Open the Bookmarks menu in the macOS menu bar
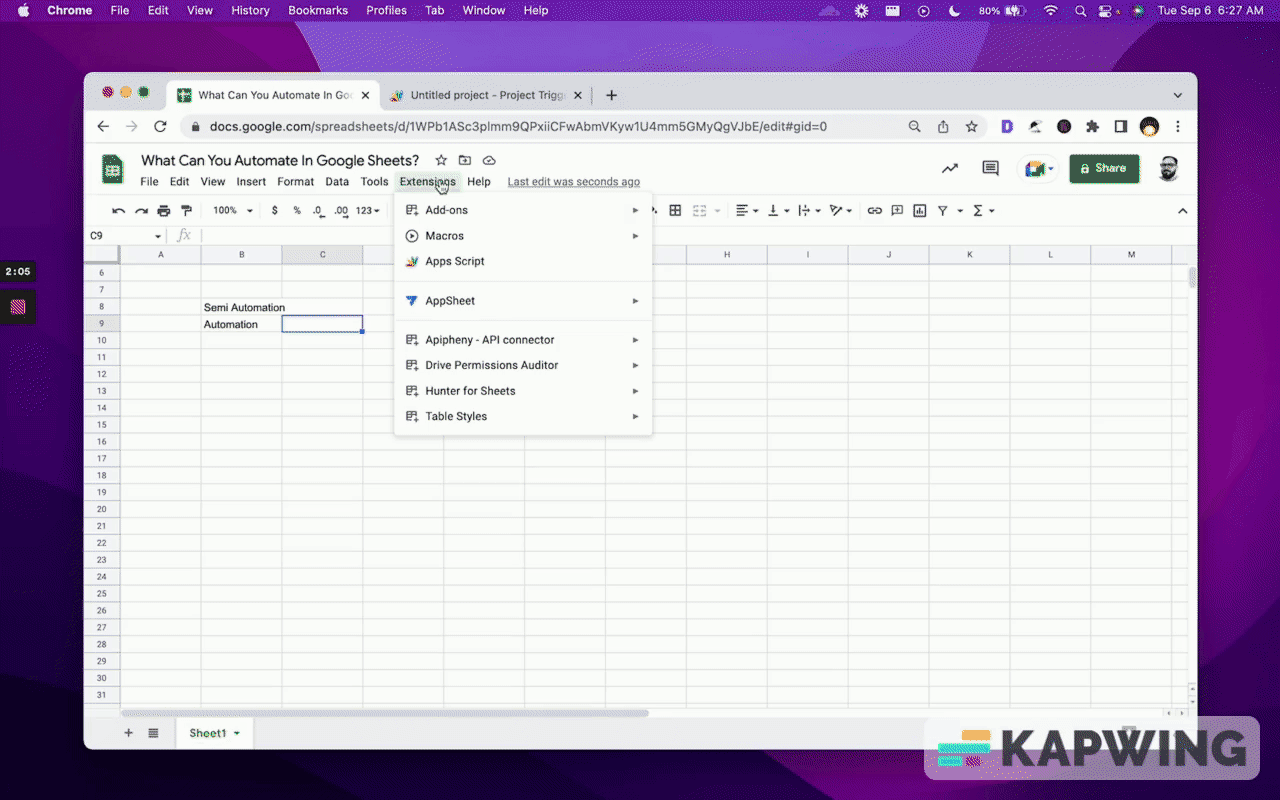1280x800 pixels. point(318,10)
